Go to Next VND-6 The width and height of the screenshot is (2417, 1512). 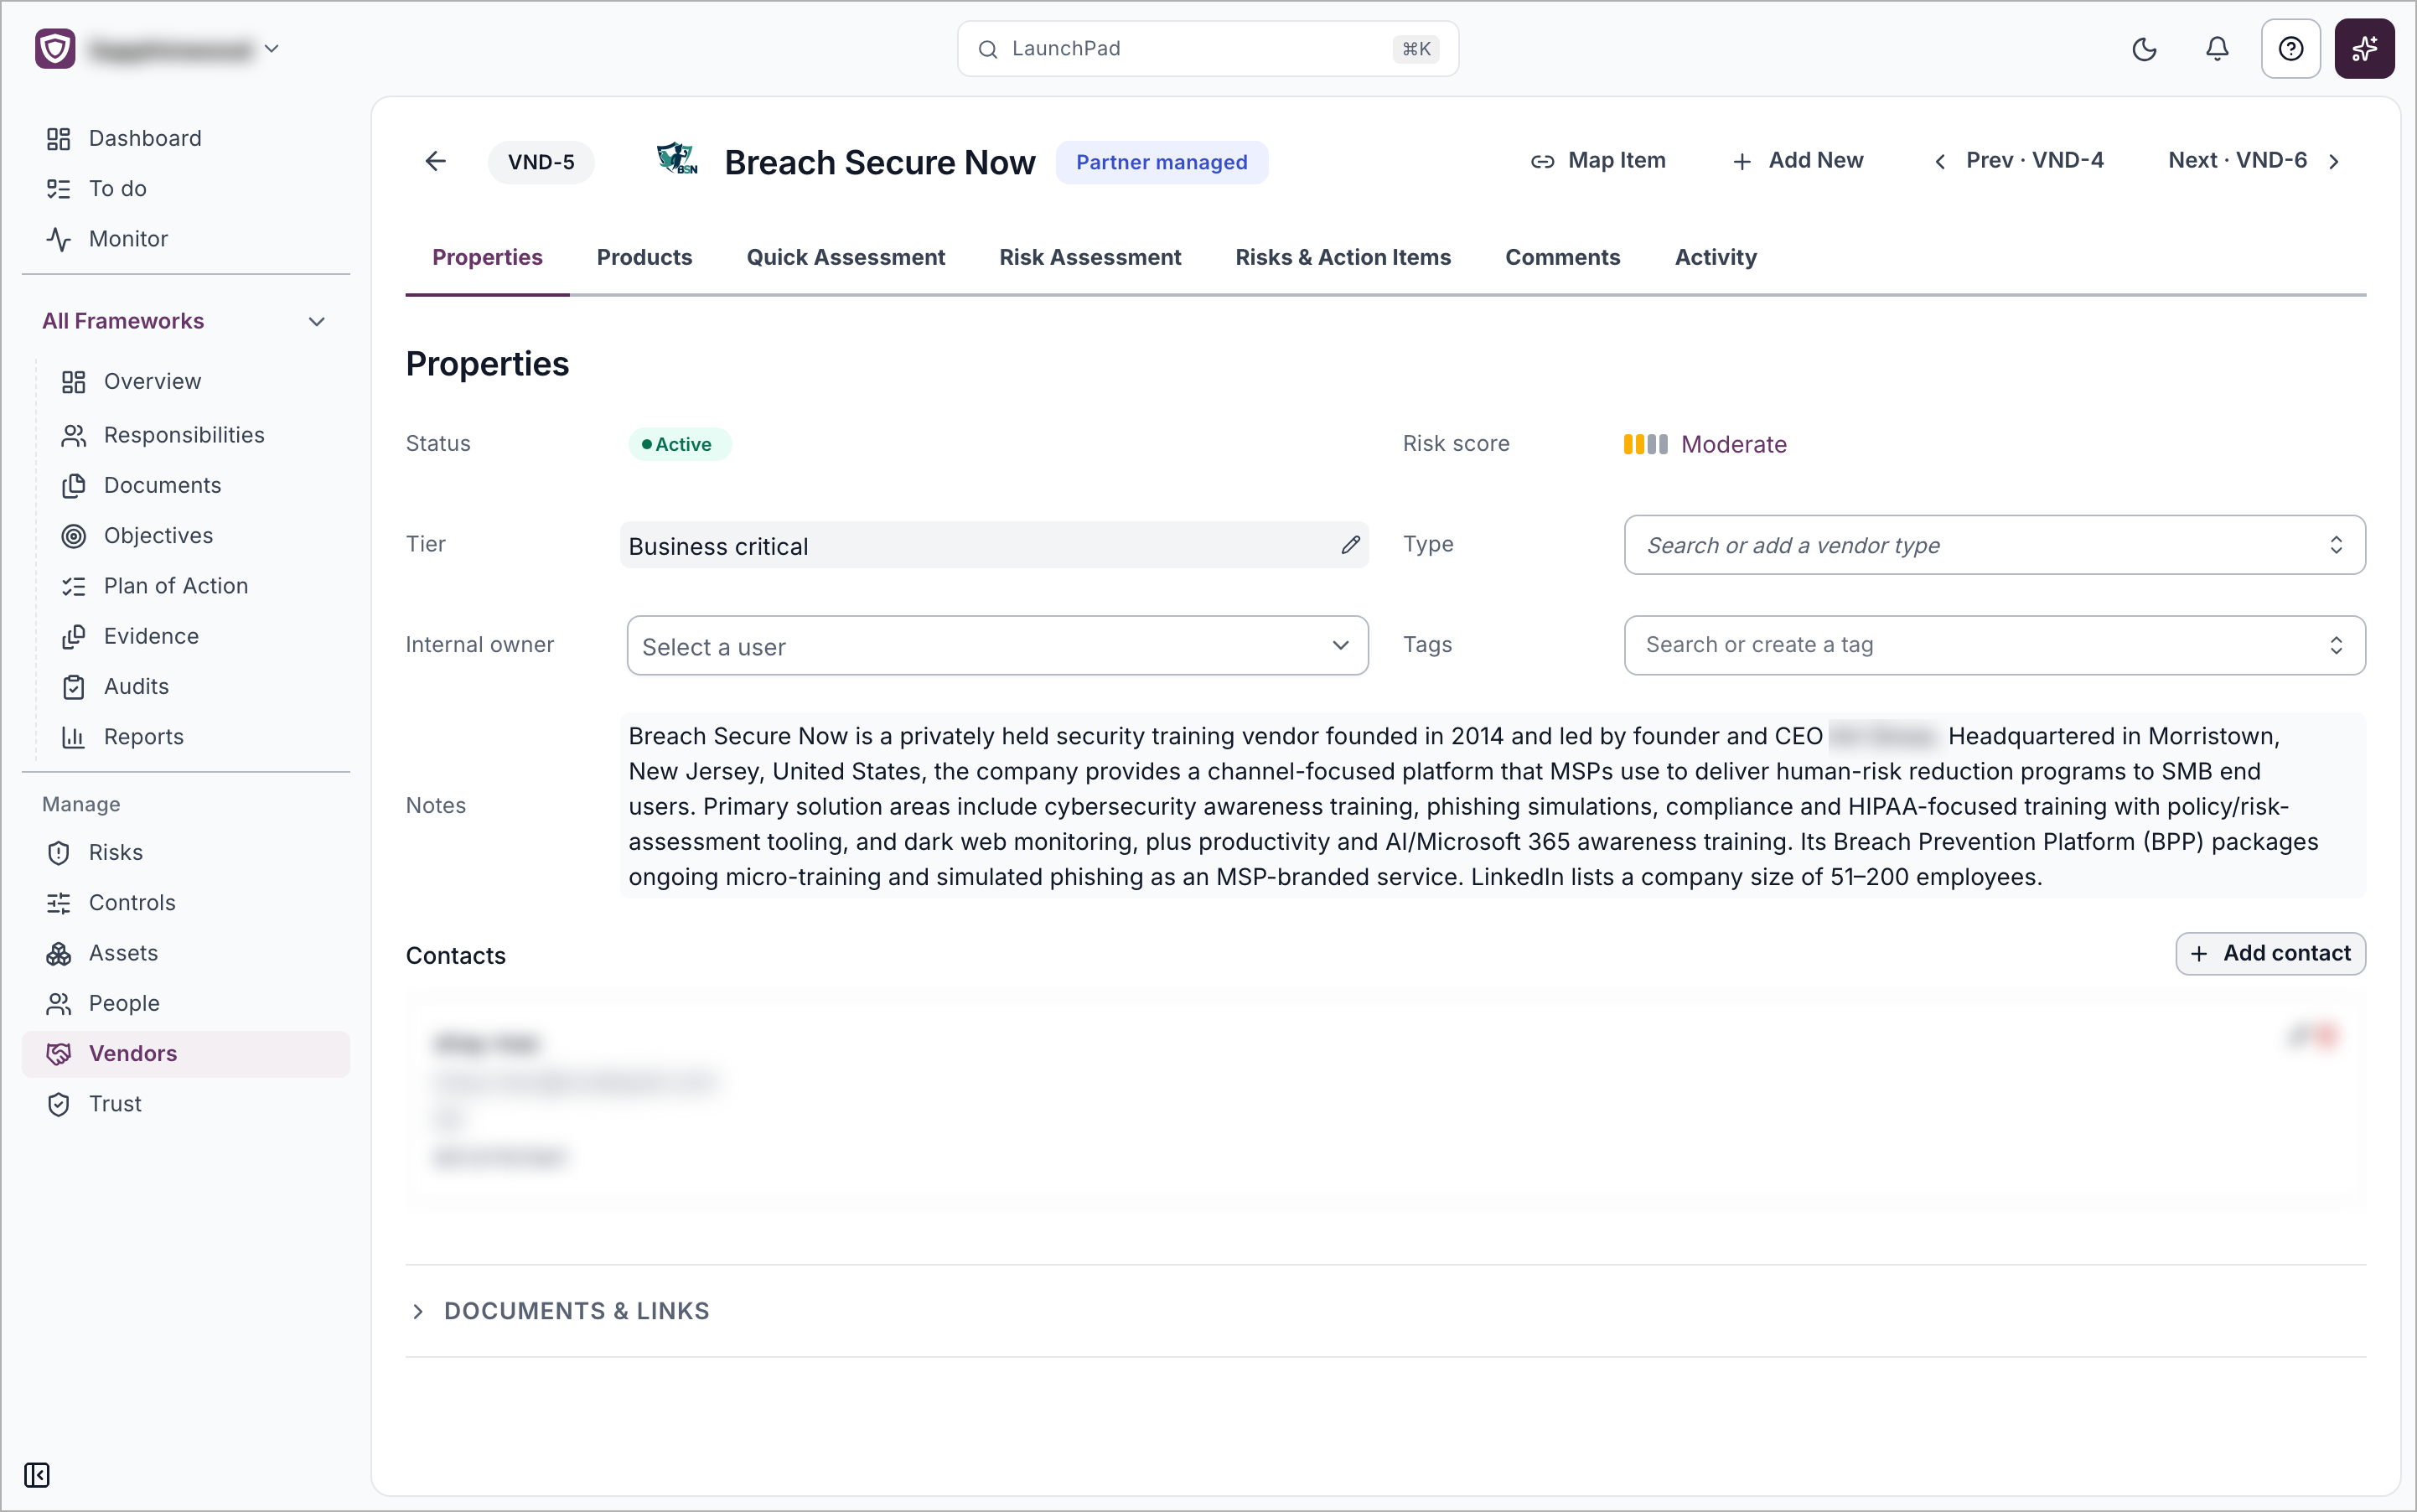(x=2254, y=161)
